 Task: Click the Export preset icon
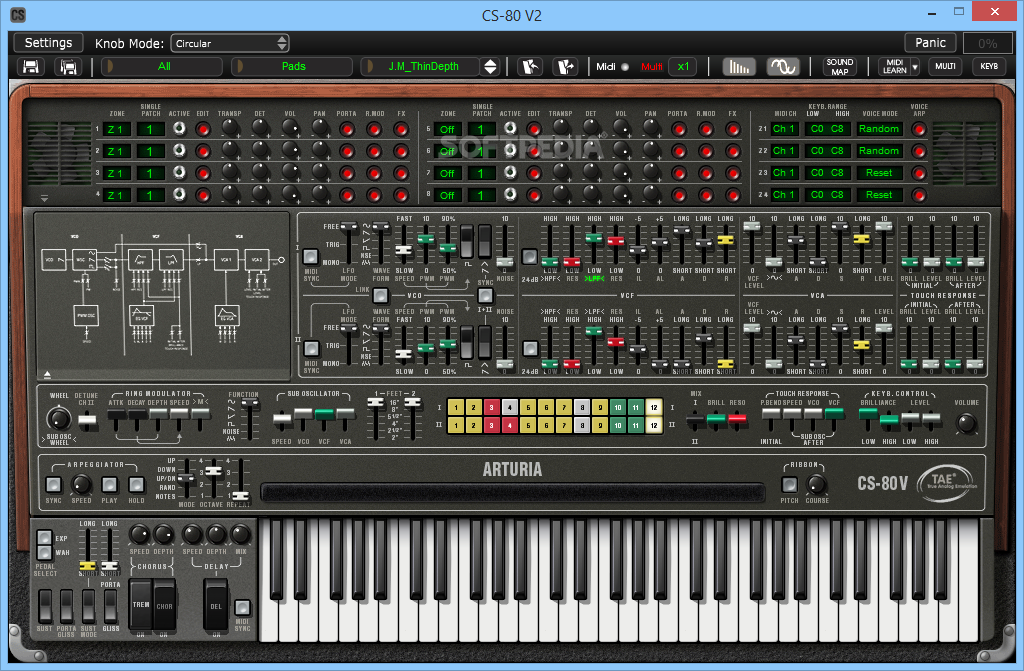[566, 67]
